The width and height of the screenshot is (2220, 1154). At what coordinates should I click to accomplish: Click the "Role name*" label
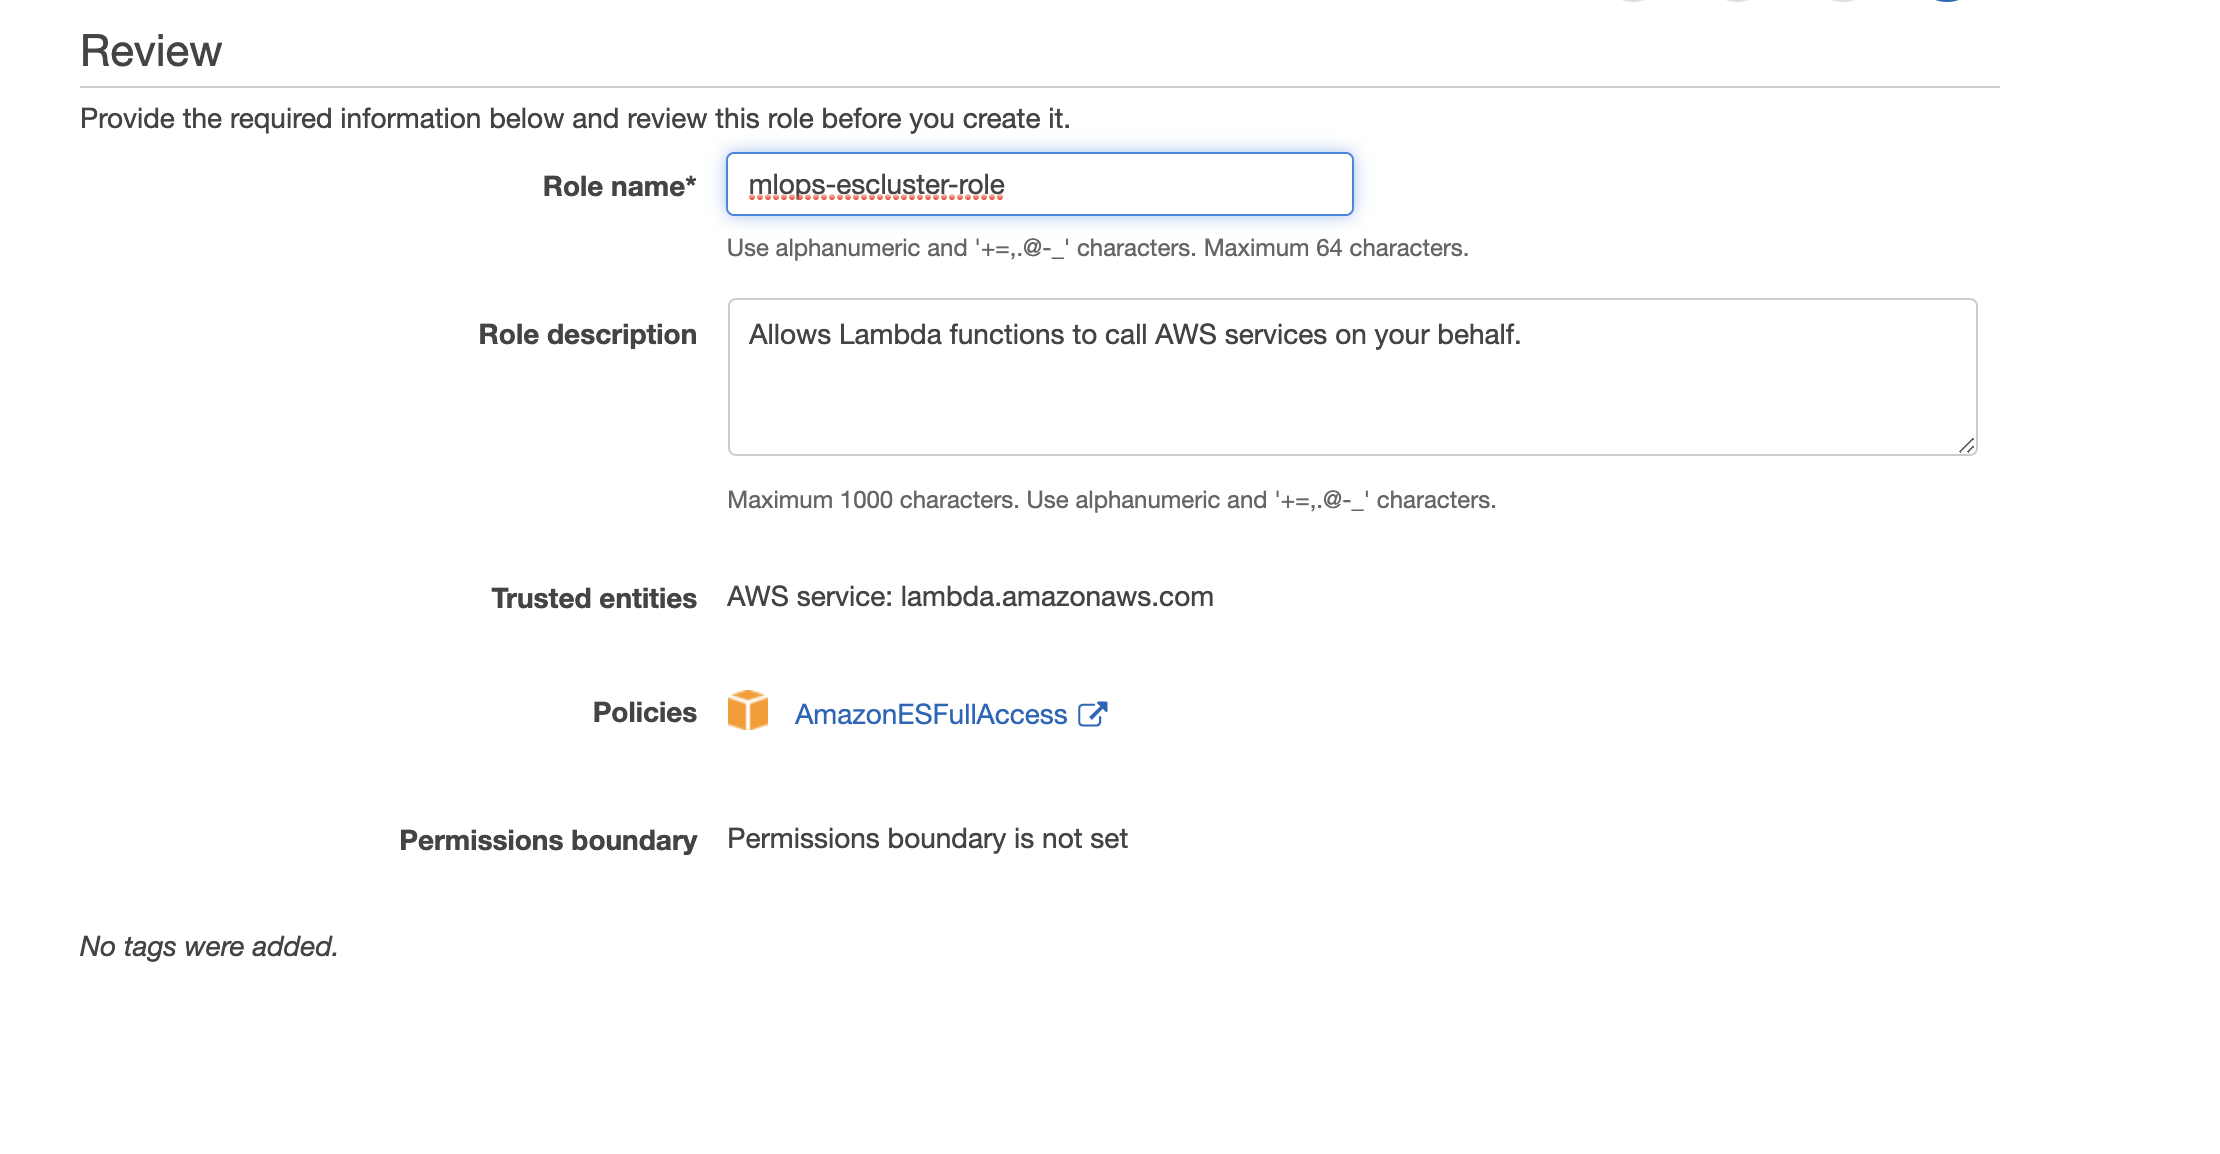[x=619, y=186]
